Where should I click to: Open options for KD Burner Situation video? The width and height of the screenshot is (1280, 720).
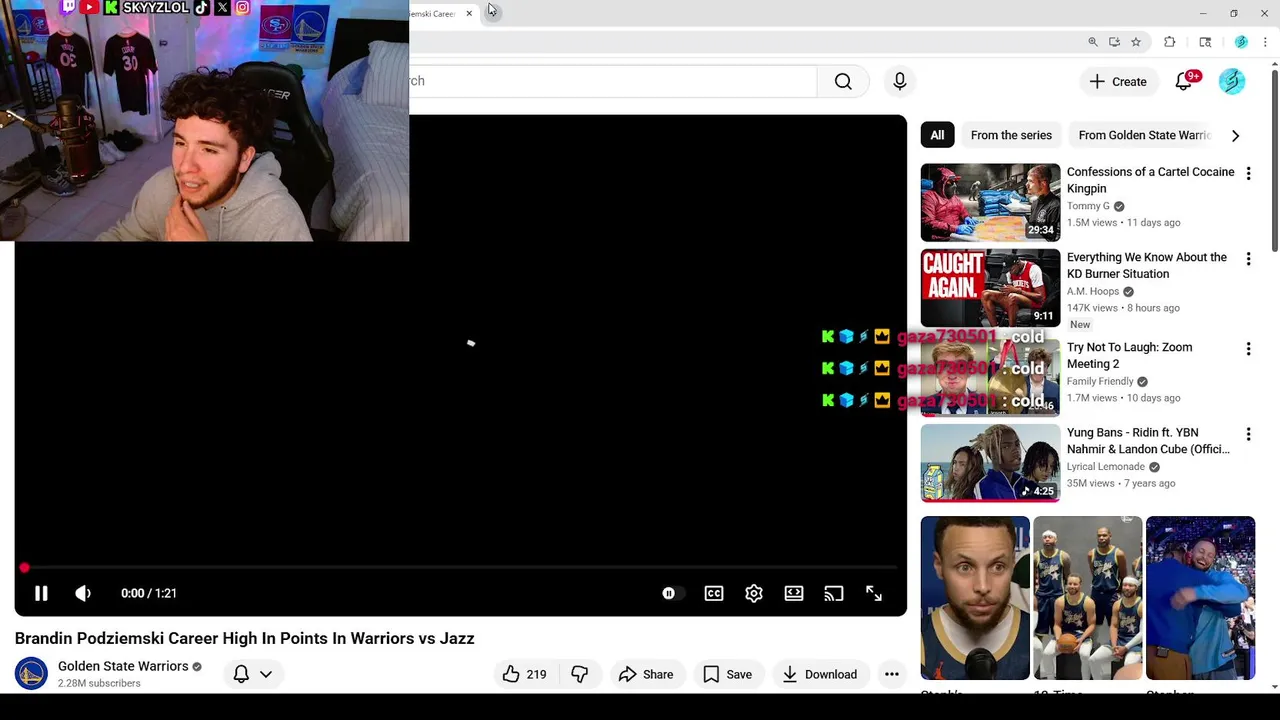point(1248,259)
